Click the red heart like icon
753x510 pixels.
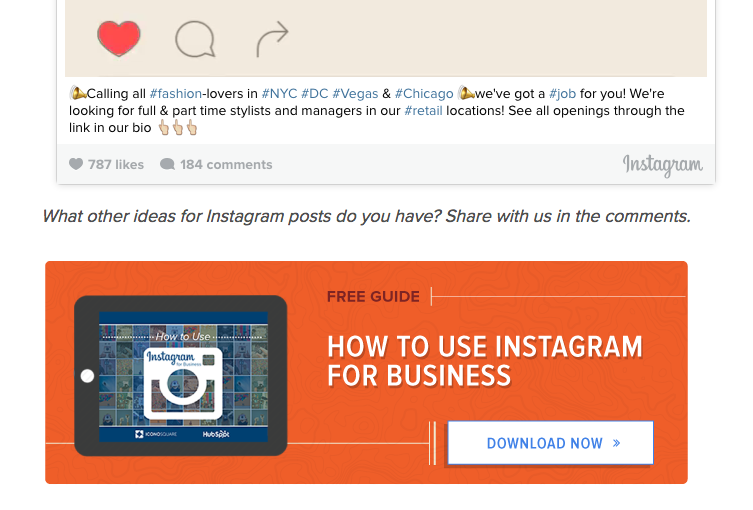(x=119, y=39)
